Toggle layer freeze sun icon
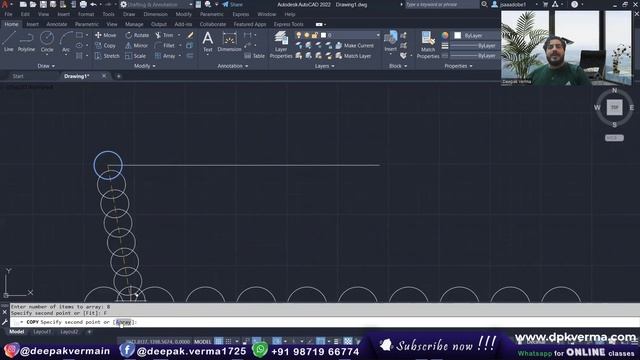 point(307,35)
